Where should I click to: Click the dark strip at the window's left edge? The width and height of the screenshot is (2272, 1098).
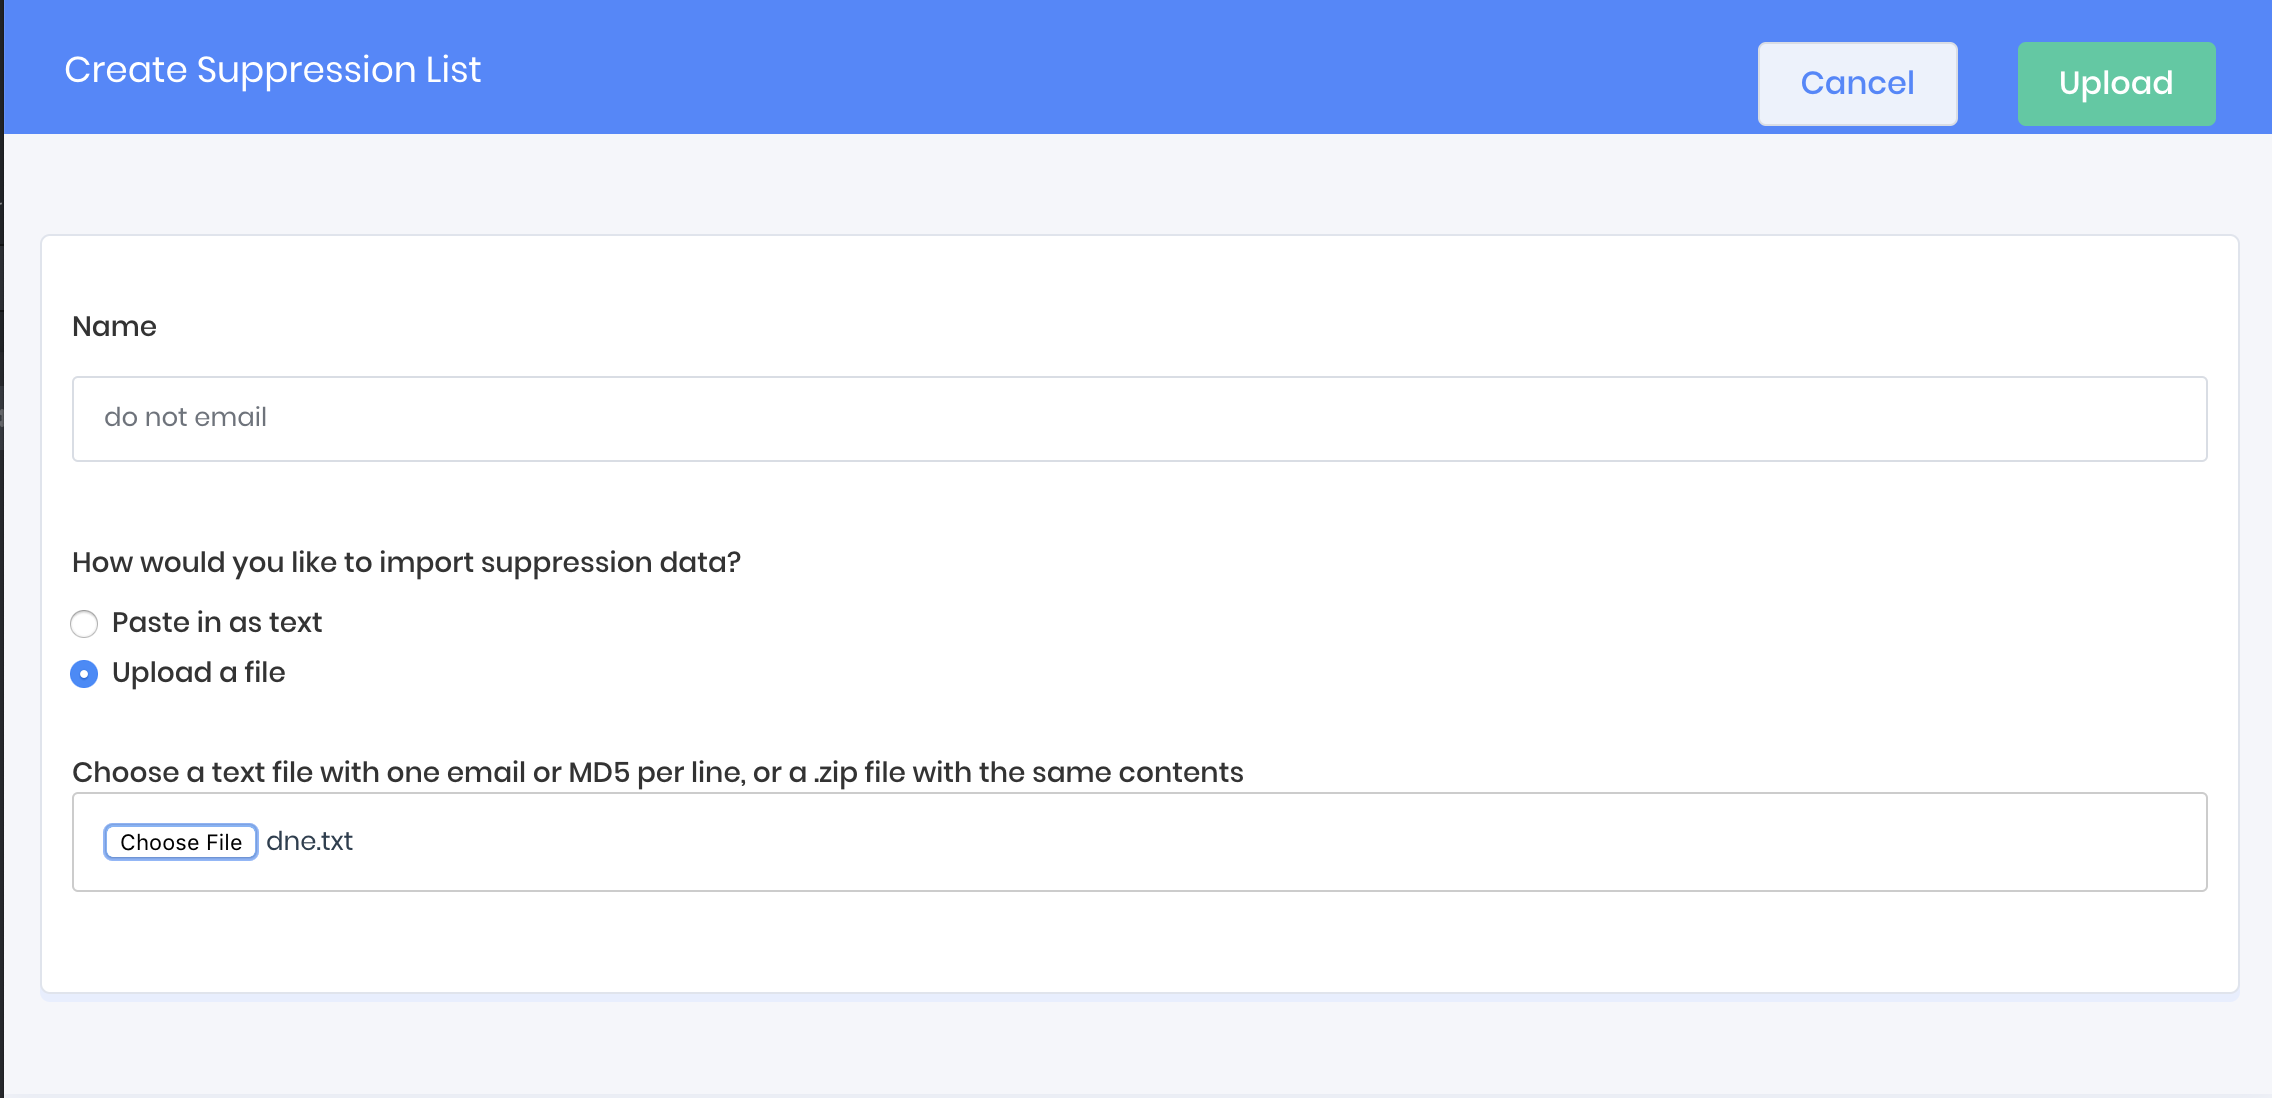[x=1, y=600]
